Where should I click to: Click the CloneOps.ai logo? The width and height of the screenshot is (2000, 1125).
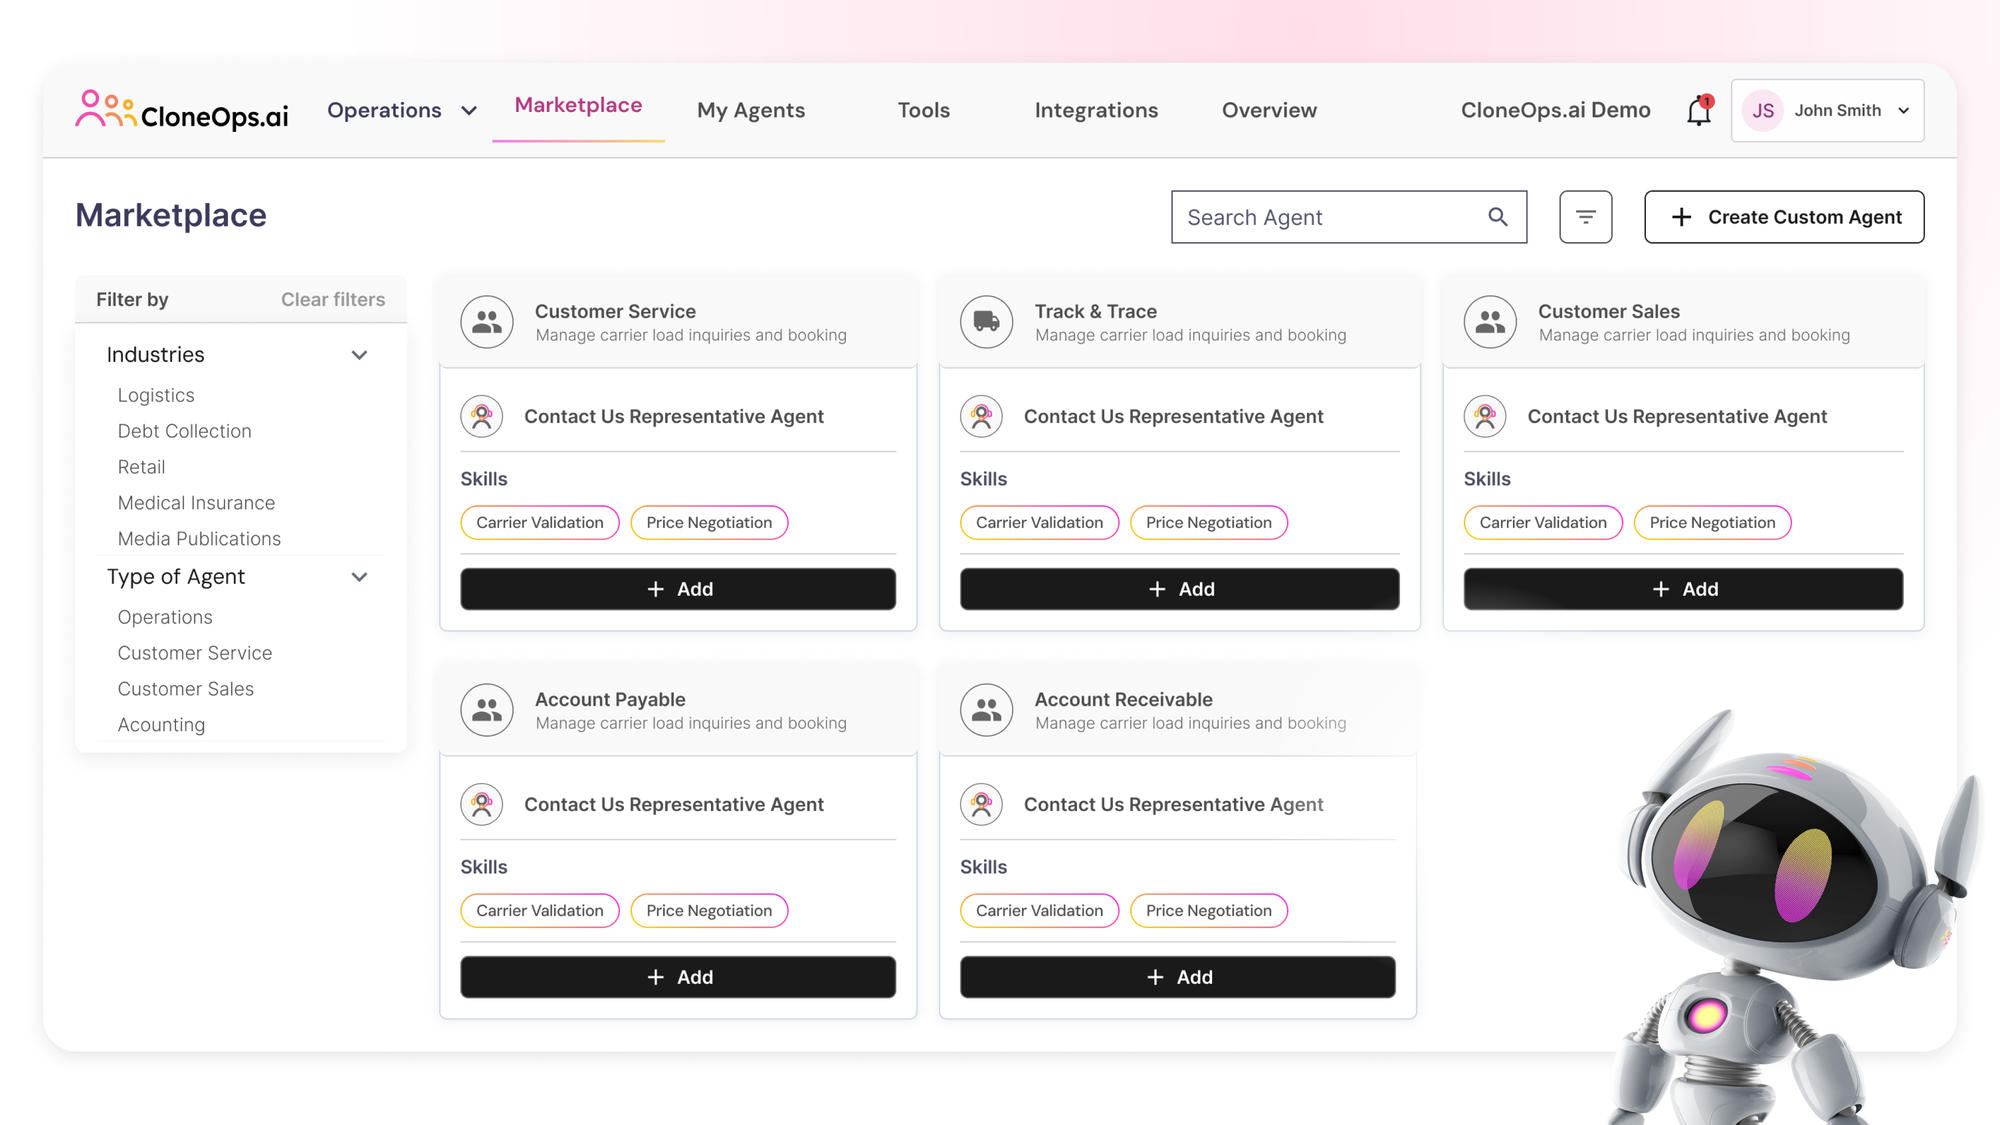[x=182, y=111]
